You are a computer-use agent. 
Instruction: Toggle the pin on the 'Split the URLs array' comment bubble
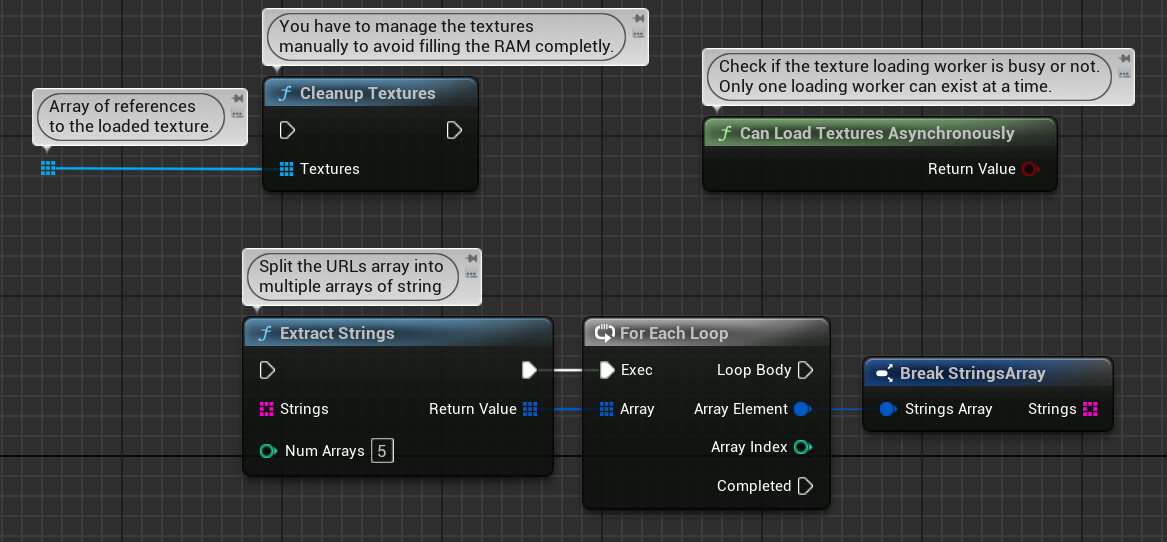[x=471, y=259]
